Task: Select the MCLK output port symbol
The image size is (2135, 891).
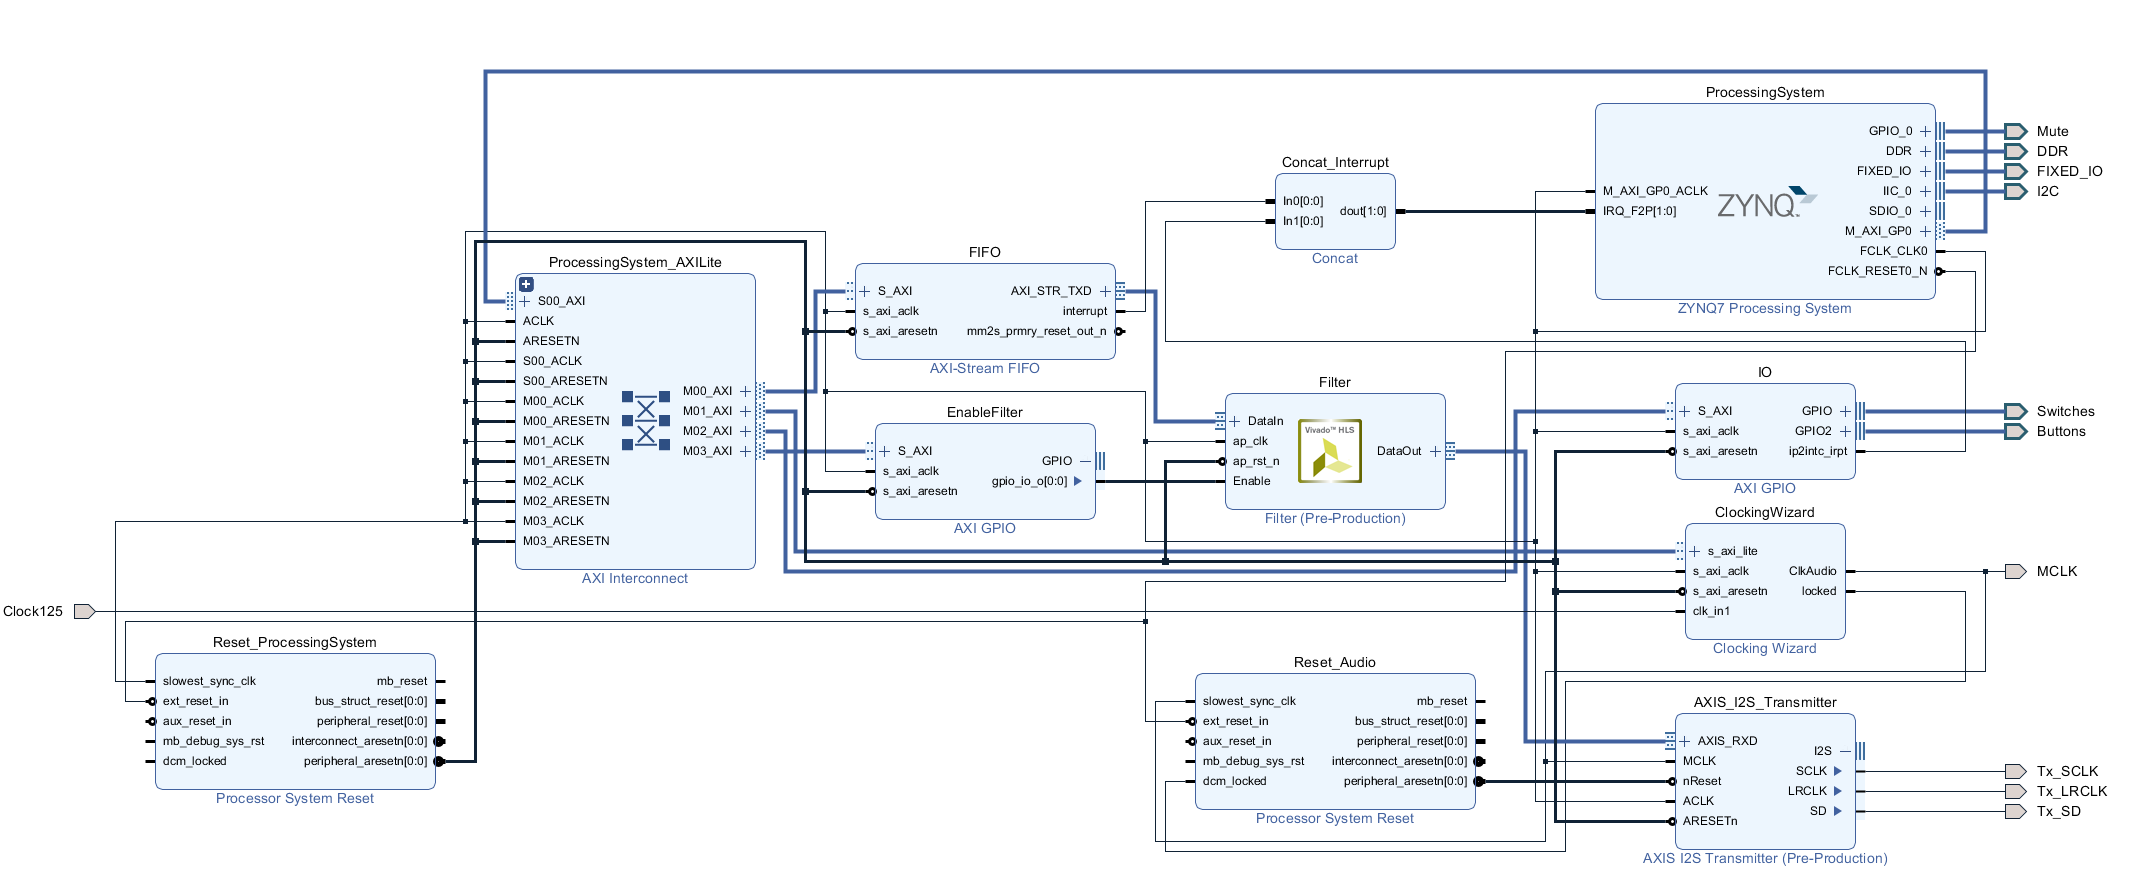Action: click(2015, 571)
